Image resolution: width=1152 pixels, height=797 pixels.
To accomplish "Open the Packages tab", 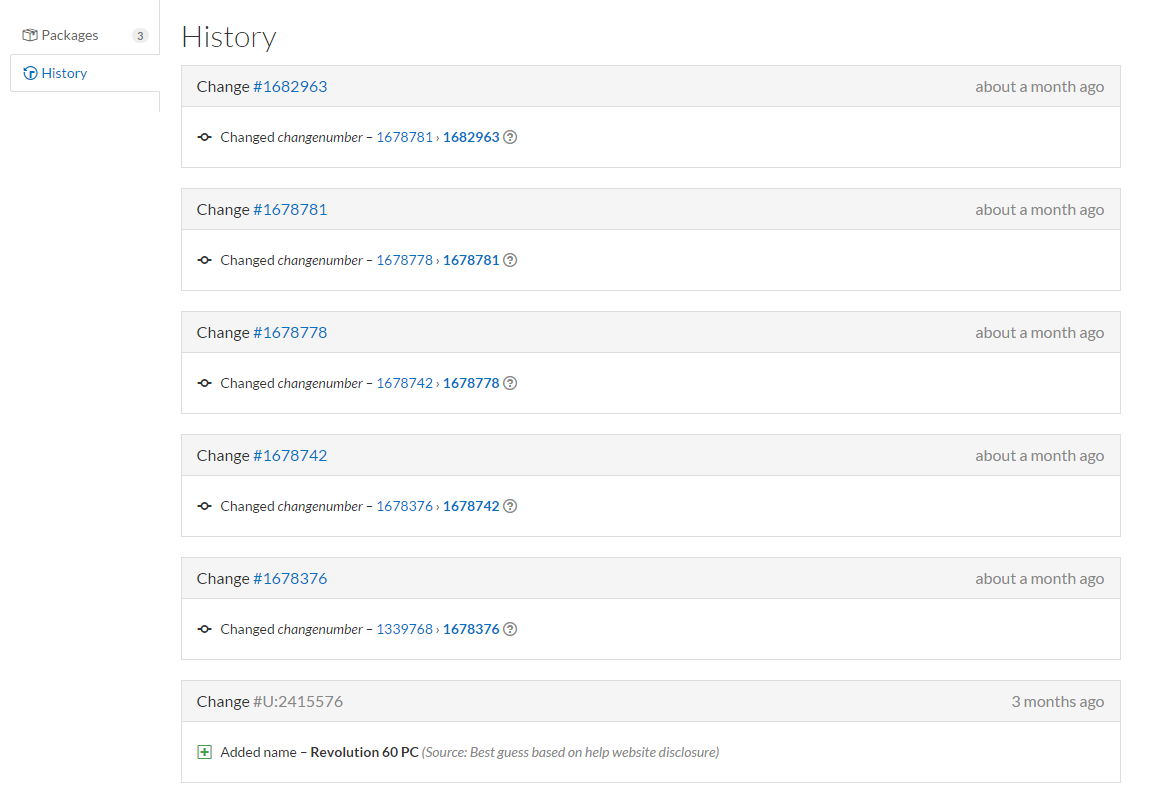I will [84, 35].
